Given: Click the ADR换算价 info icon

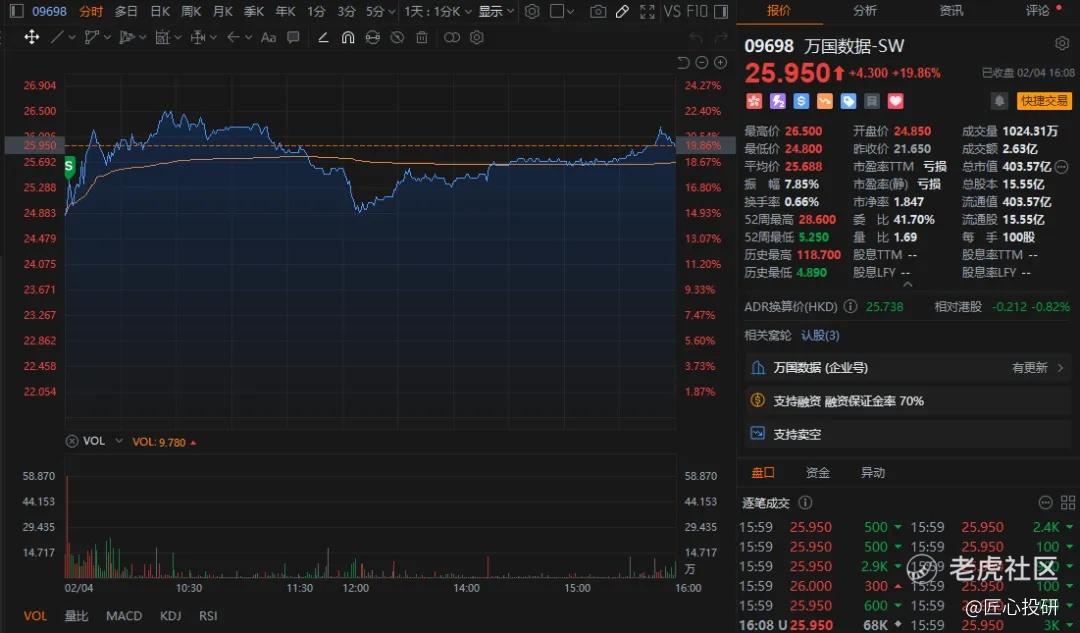Looking at the screenshot, I should click(851, 307).
